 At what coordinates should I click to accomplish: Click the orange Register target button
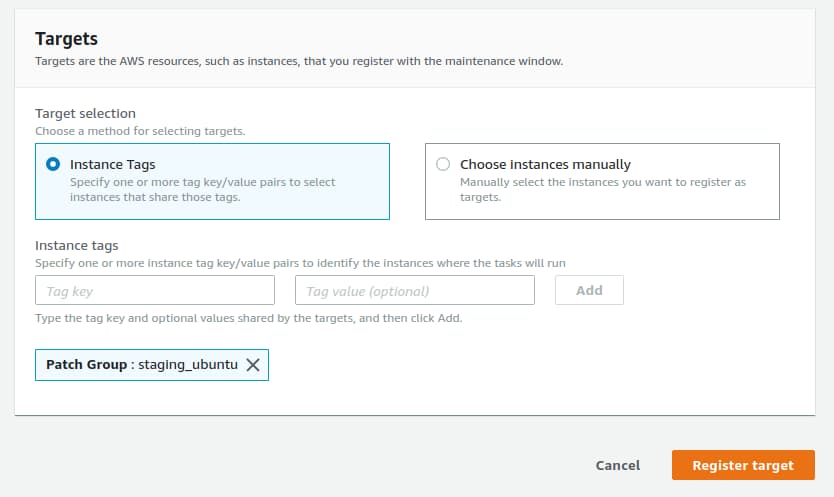pyautogui.click(x=743, y=465)
